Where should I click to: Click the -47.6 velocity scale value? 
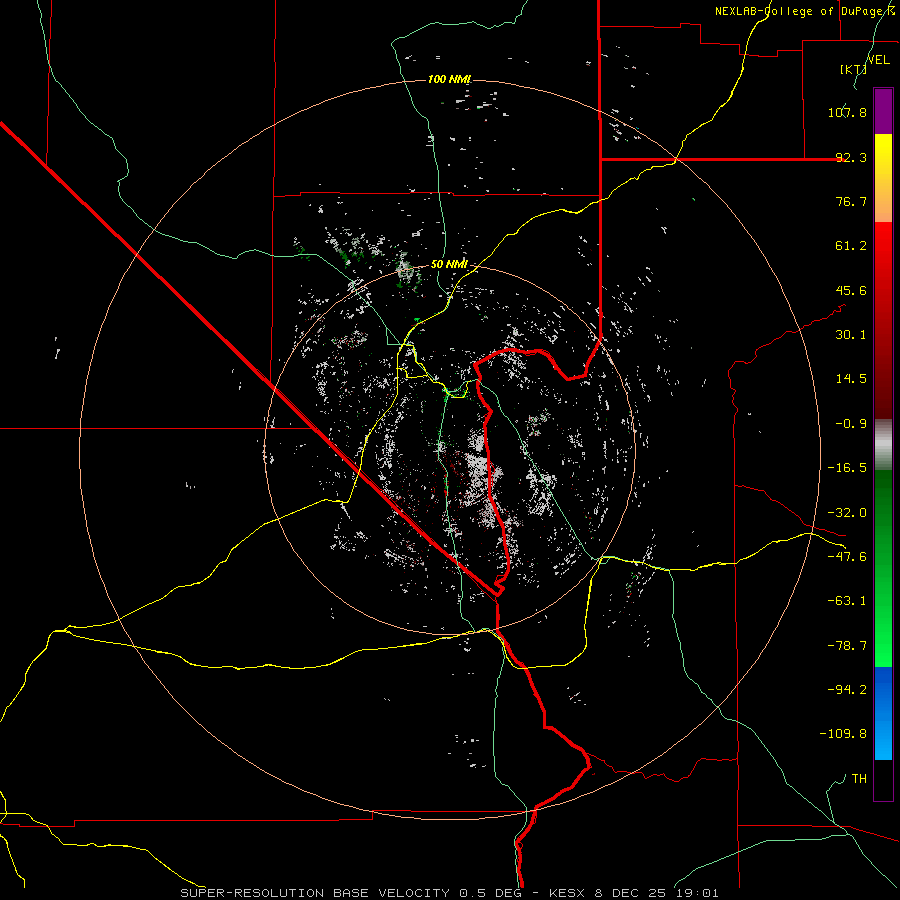click(847, 557)
